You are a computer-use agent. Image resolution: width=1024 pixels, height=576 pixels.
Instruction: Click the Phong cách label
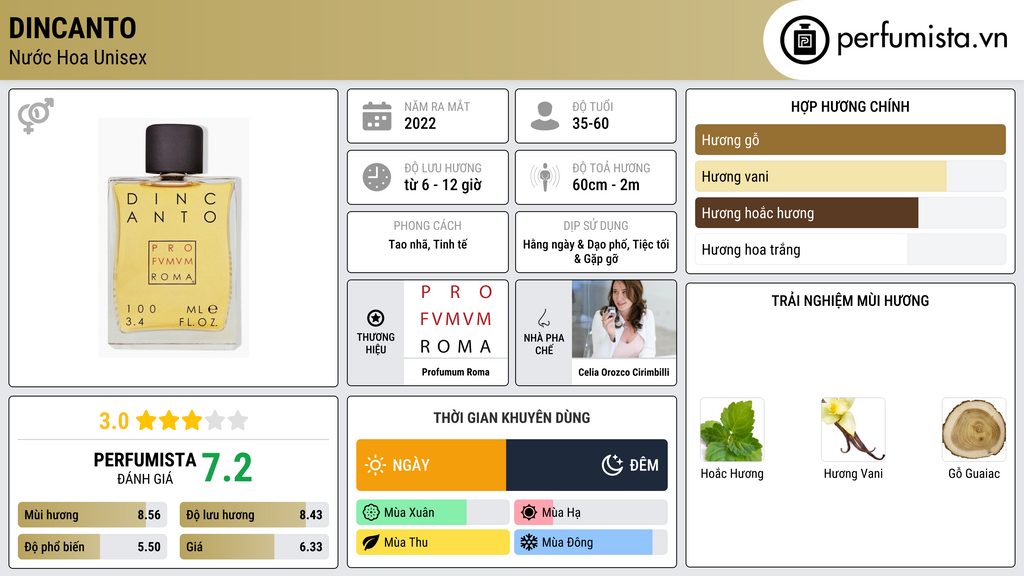[x=428, y=225]
